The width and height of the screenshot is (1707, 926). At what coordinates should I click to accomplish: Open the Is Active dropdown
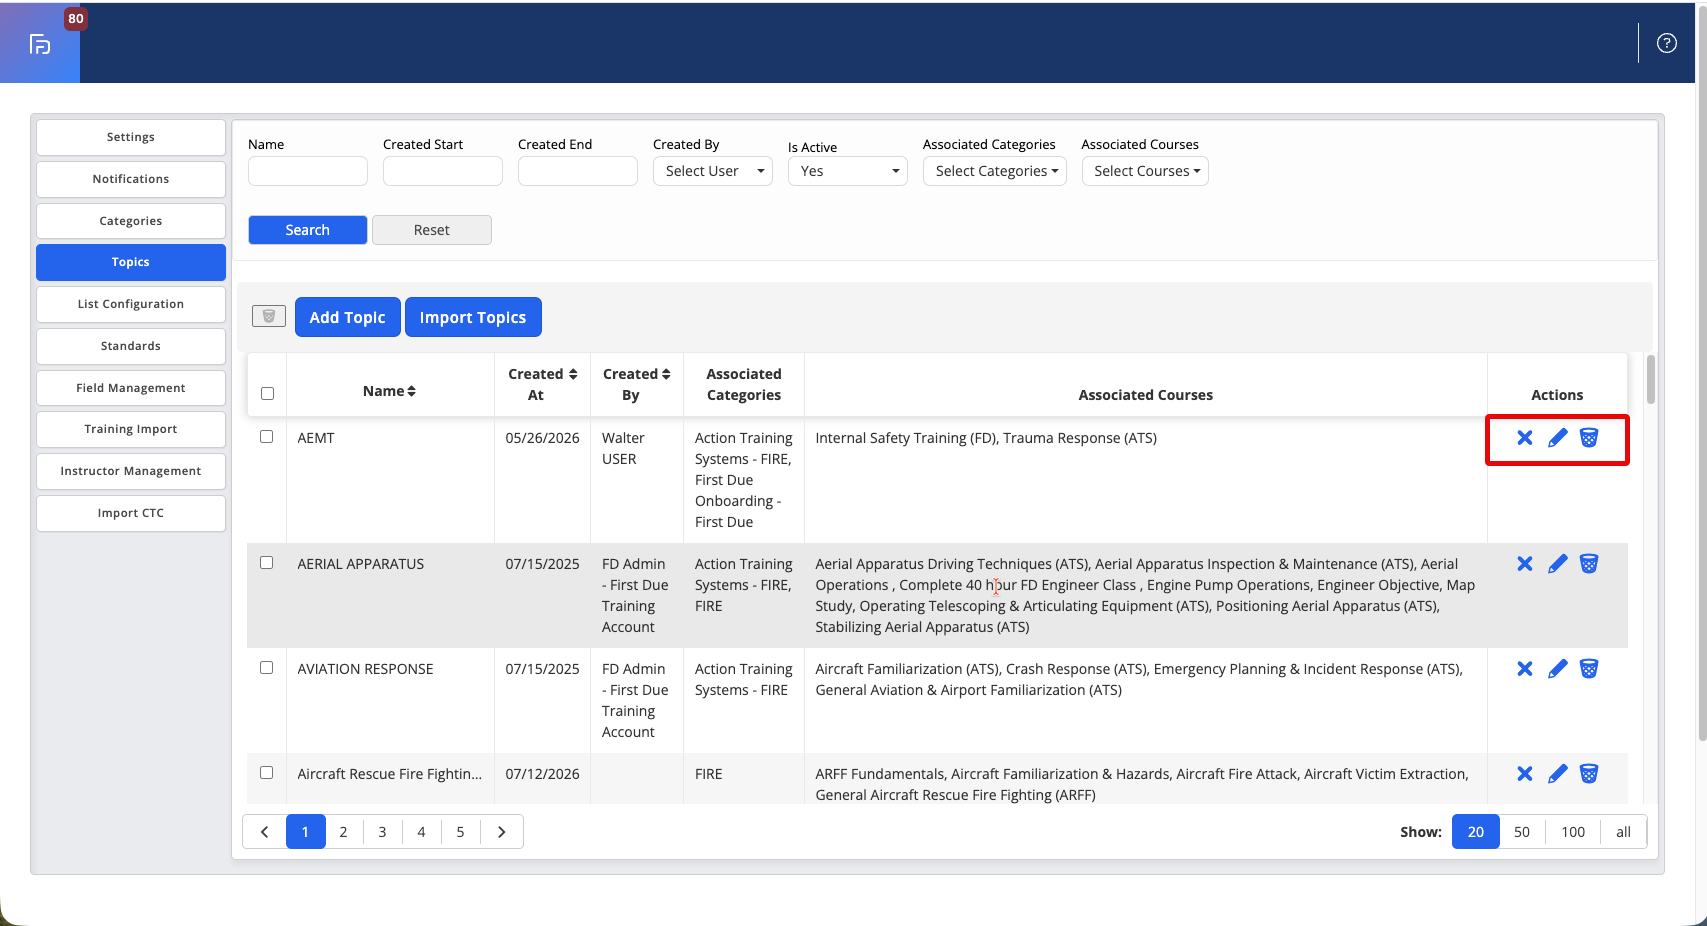(848, 171)
